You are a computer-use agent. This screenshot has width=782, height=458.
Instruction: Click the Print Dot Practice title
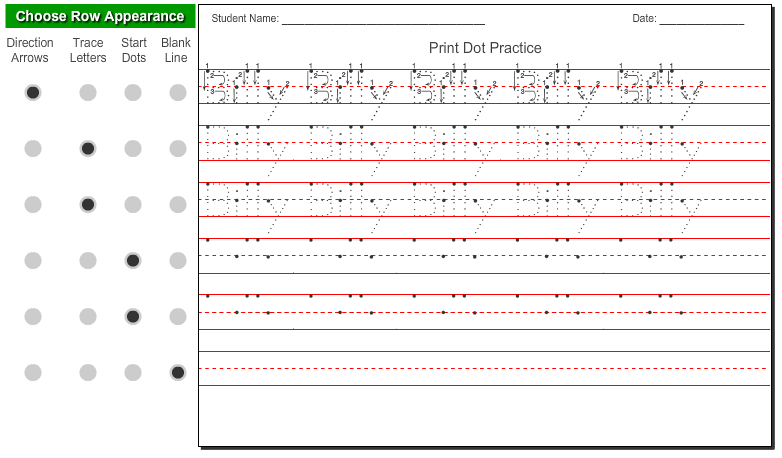(x=485, y=48)
